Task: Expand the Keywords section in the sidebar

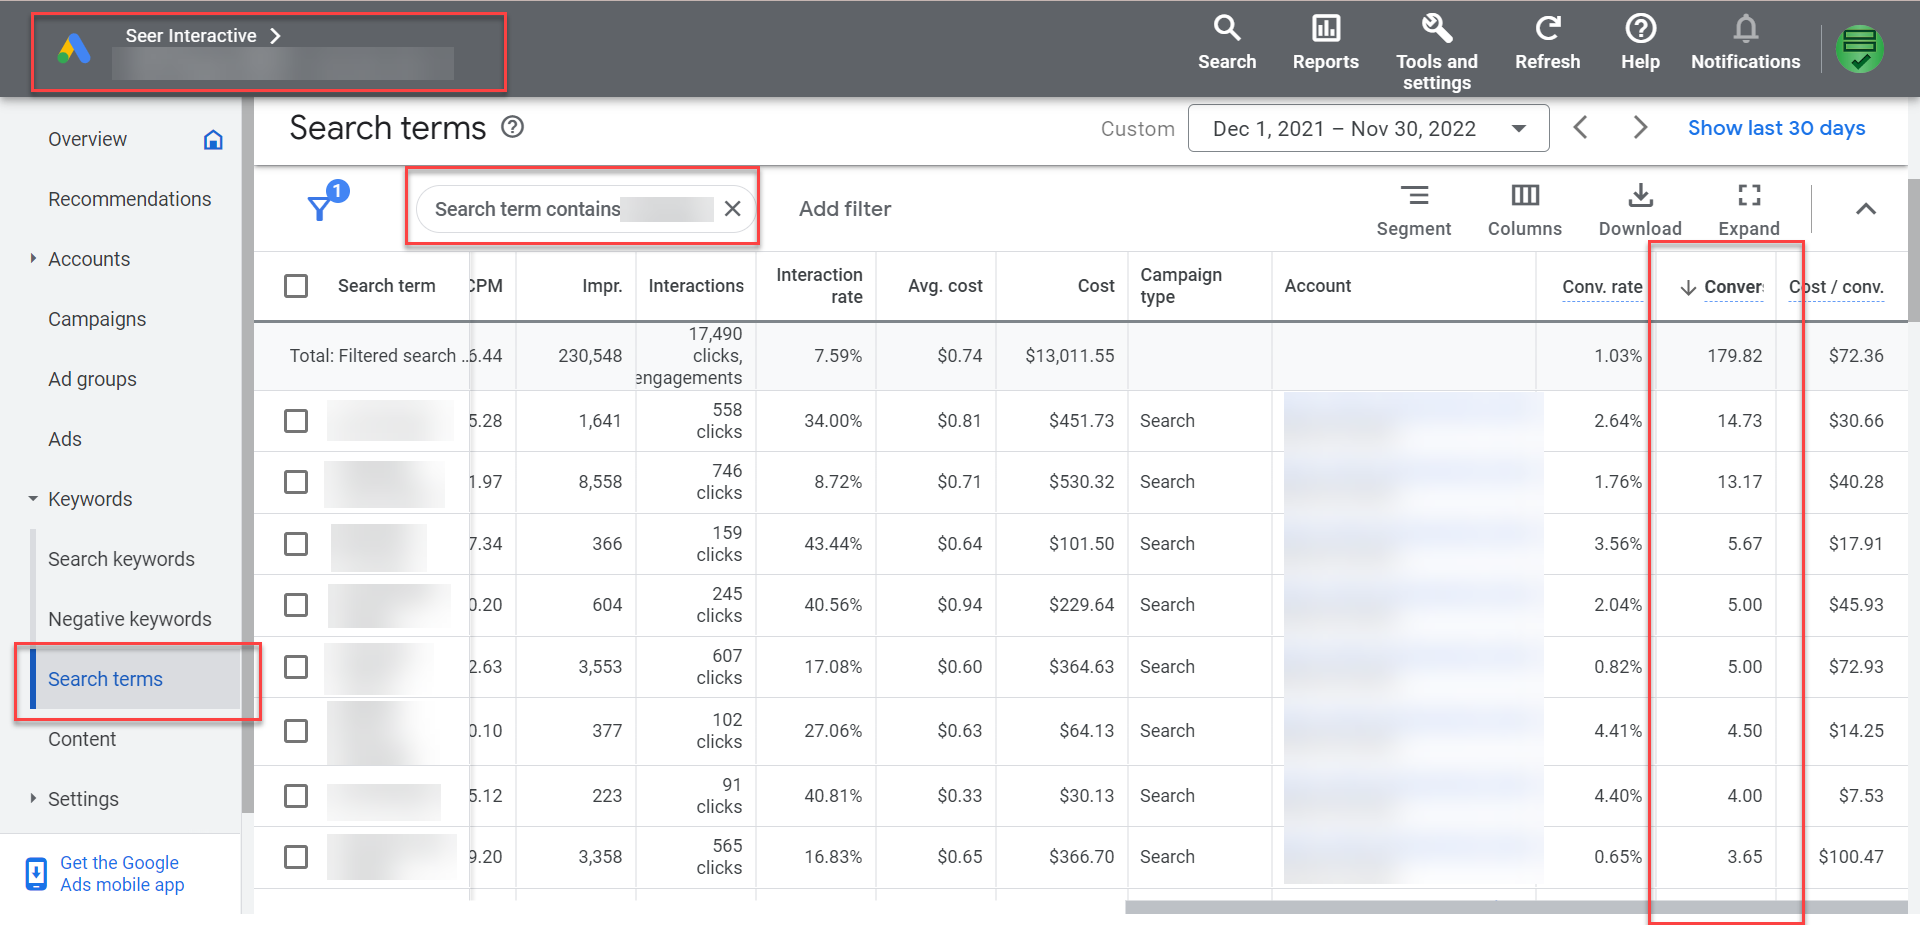Action: 31,499
